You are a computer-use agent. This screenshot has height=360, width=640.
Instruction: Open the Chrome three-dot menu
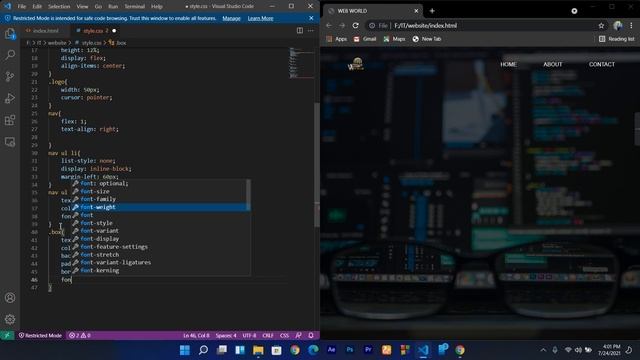click(631, 25)
